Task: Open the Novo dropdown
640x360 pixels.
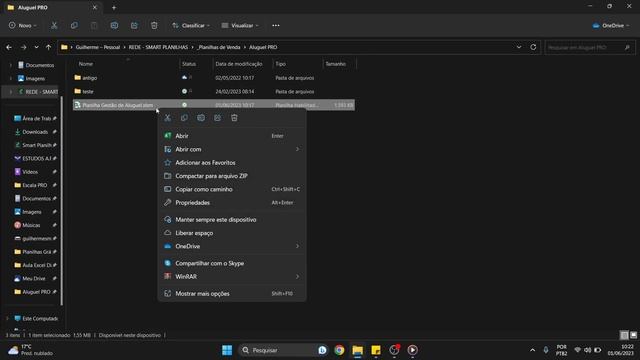Action: (x=23, y=25)
